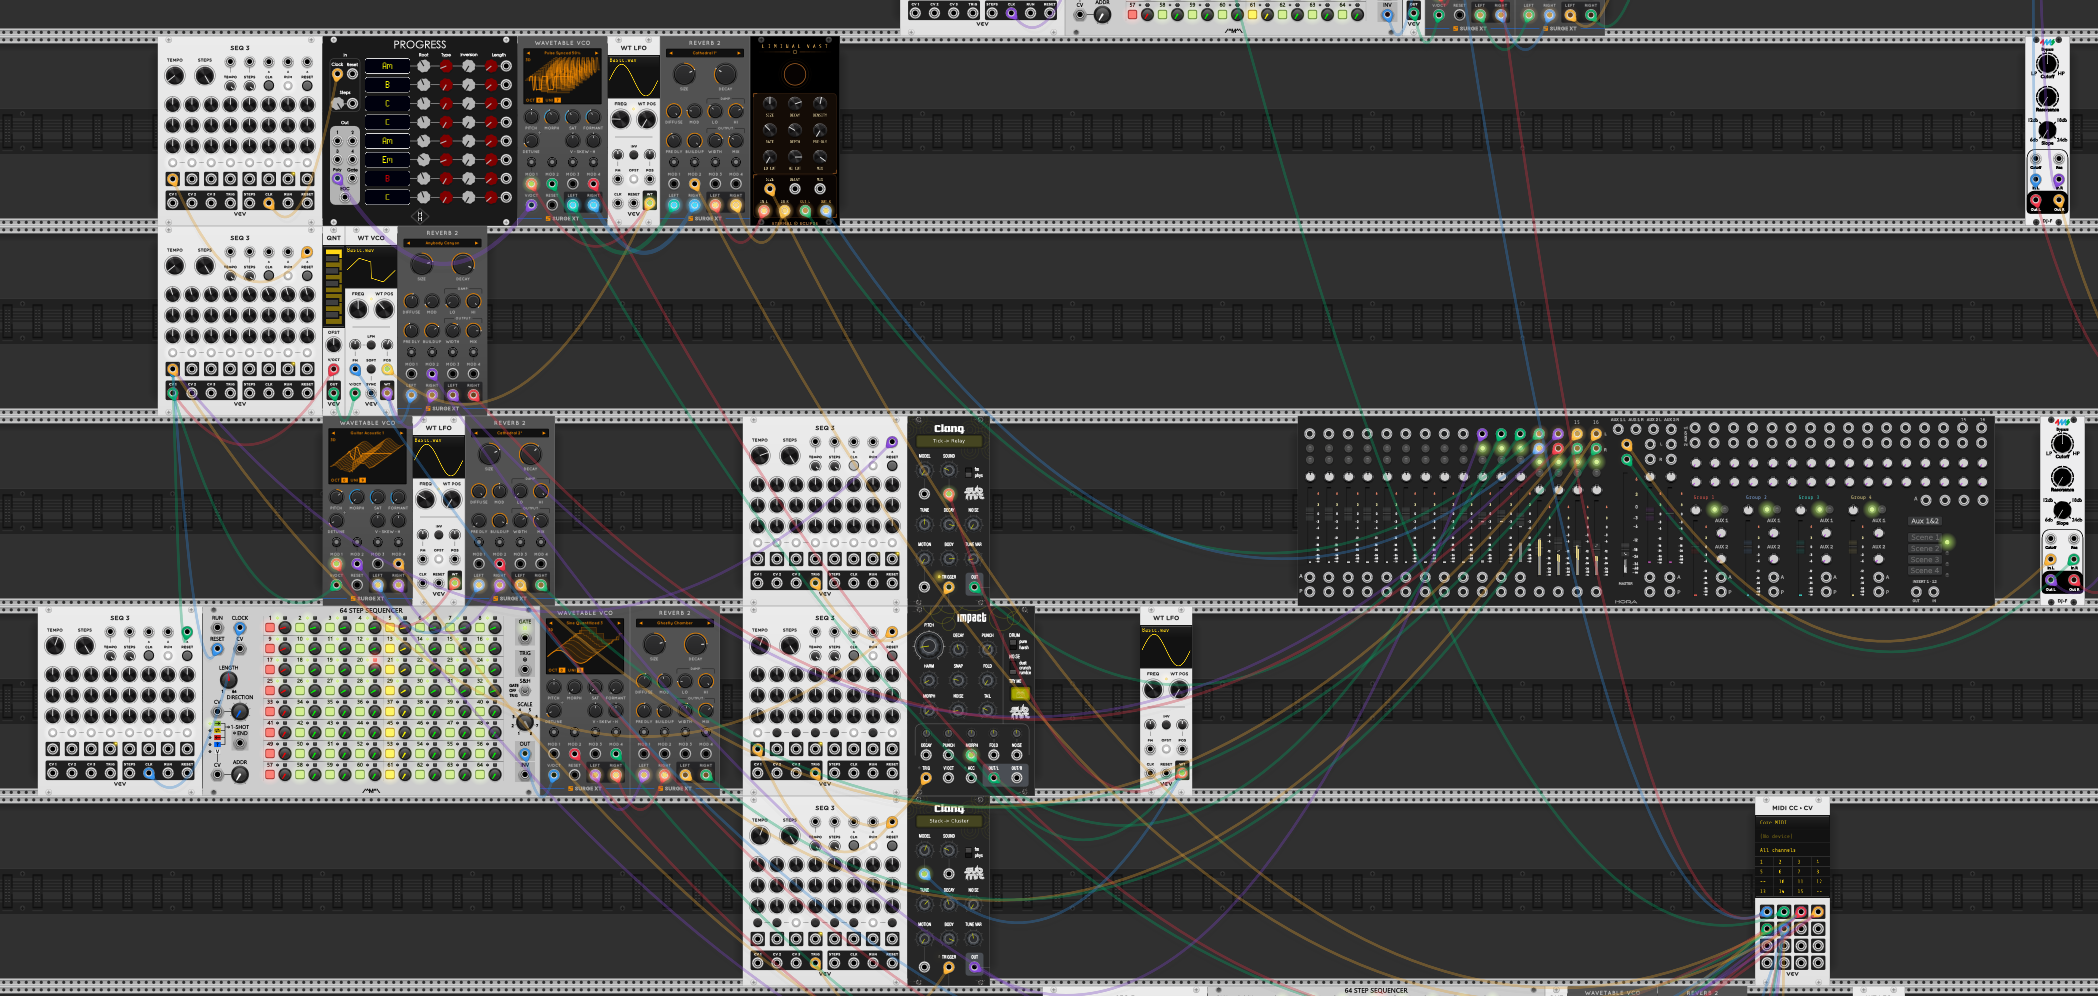Open the Core MIDI driver dropdown on MIDI CC-CV
This screenshot has height=996, width=2098.
point(1793,822)
